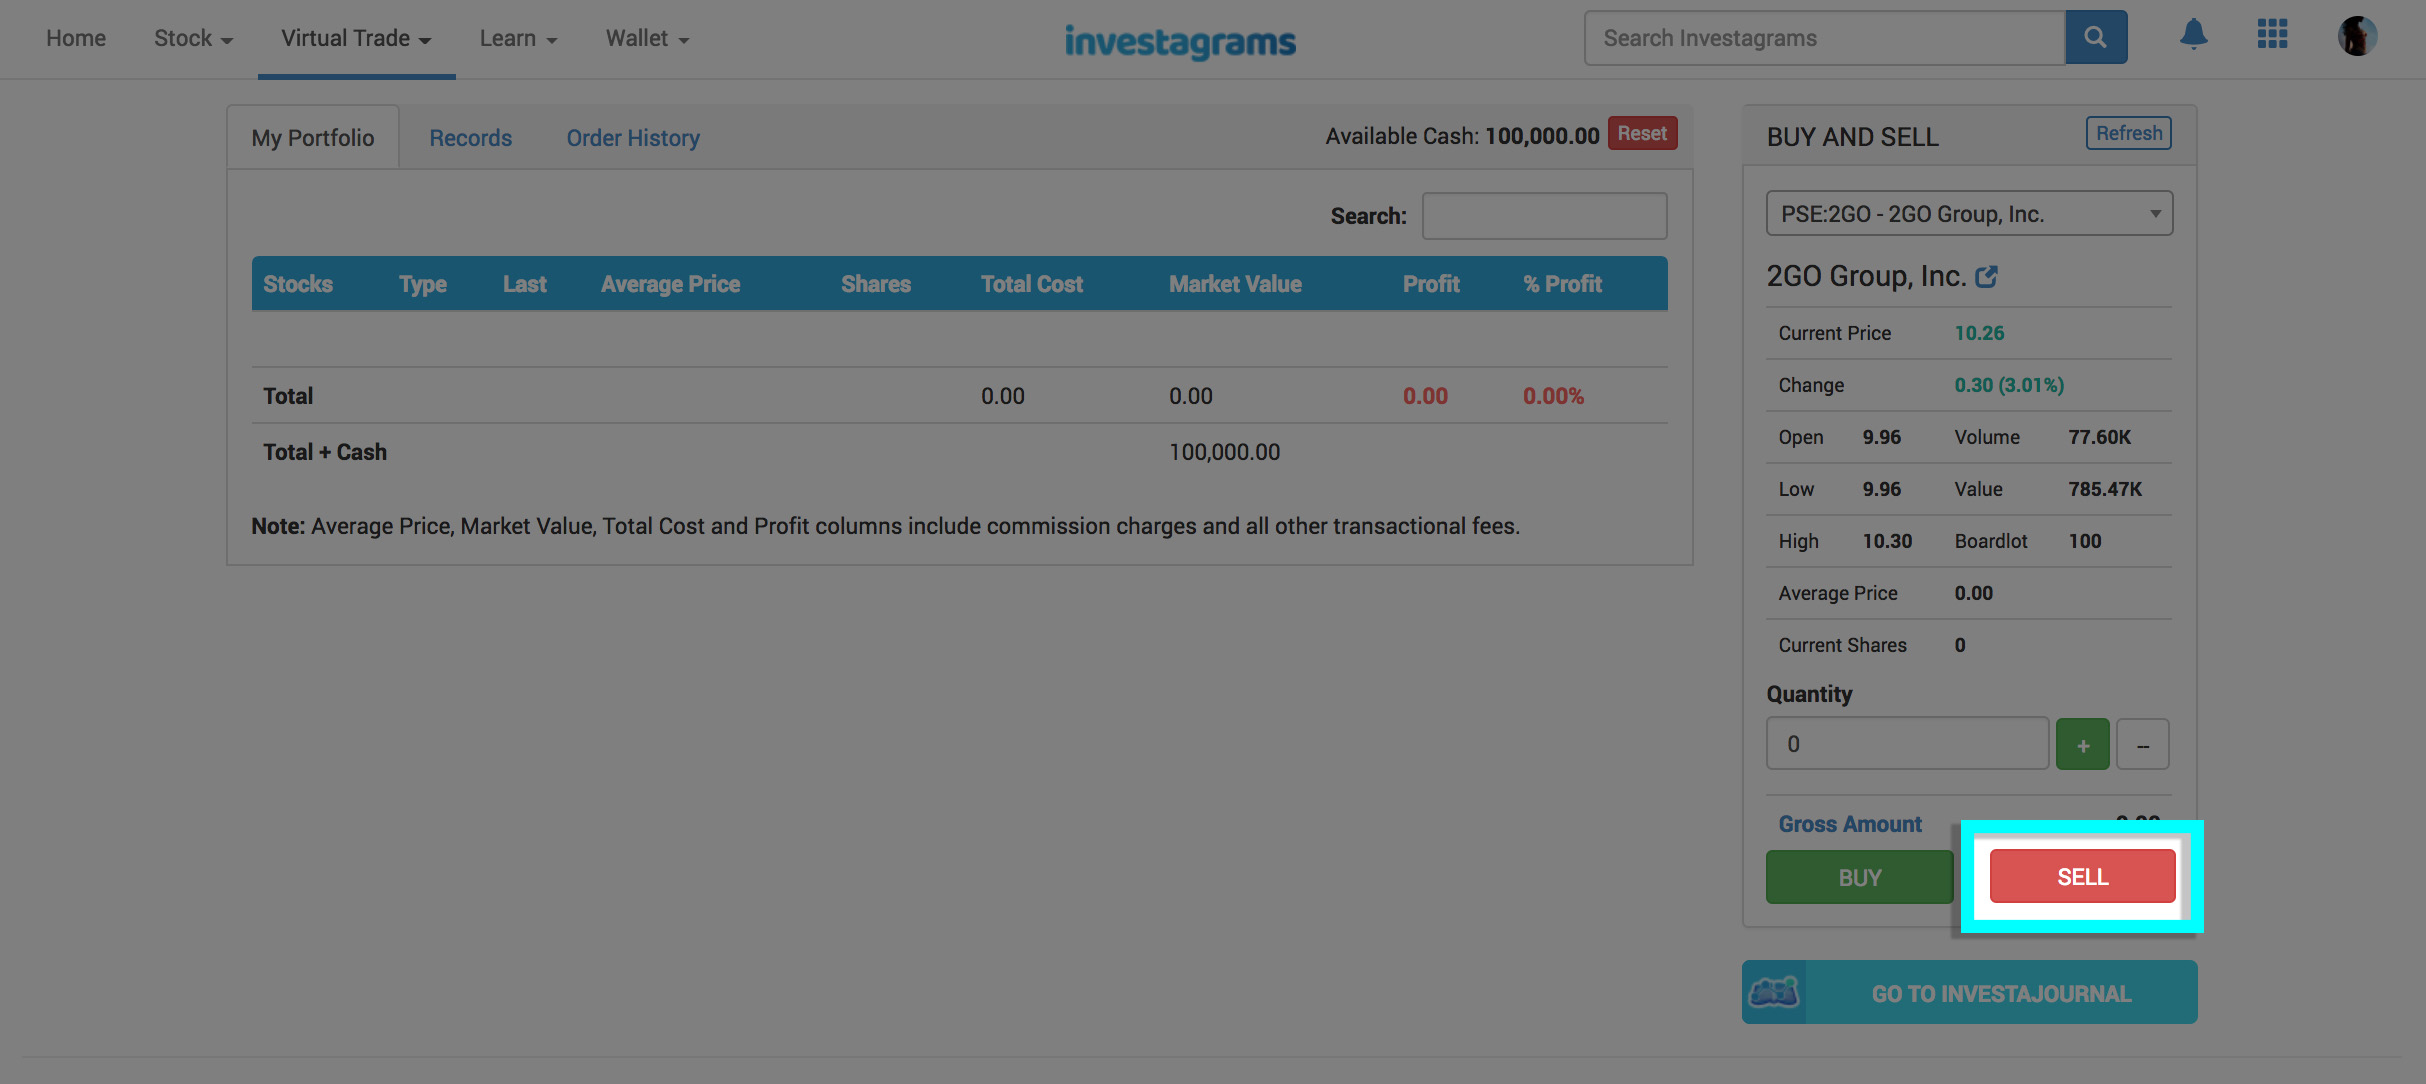Sort by the Stocks column header
Image resolution: width=2426 pixels, height=1084 pixels.
point(298,284)
